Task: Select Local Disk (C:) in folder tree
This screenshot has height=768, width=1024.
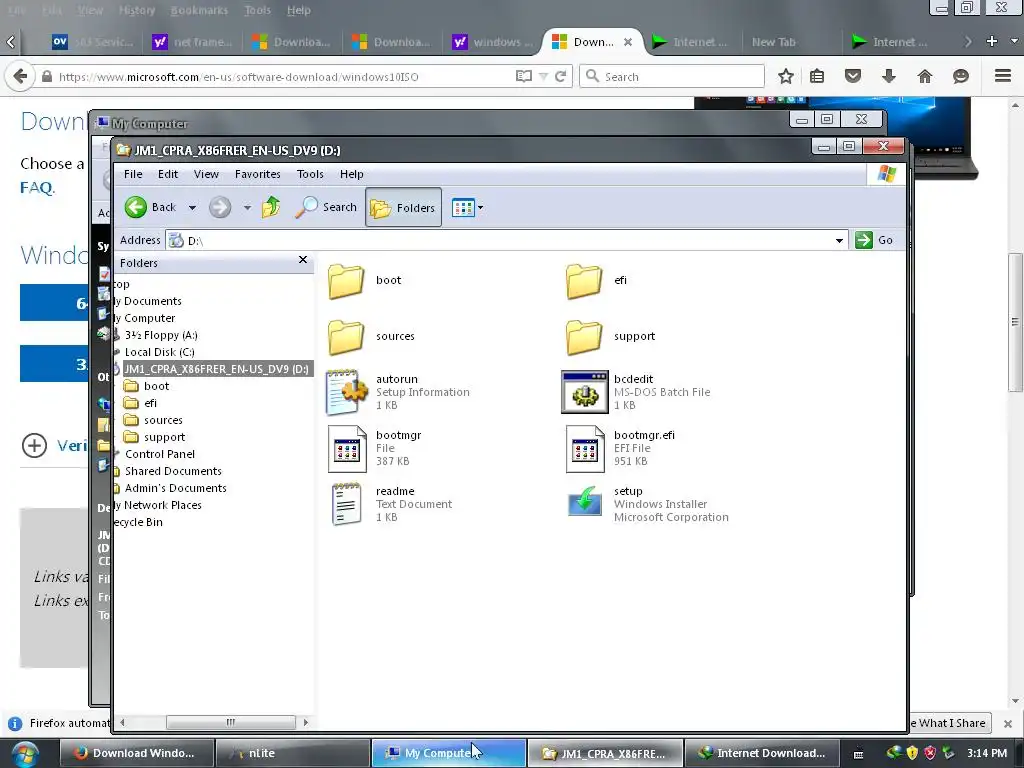Action: [159, 352]
